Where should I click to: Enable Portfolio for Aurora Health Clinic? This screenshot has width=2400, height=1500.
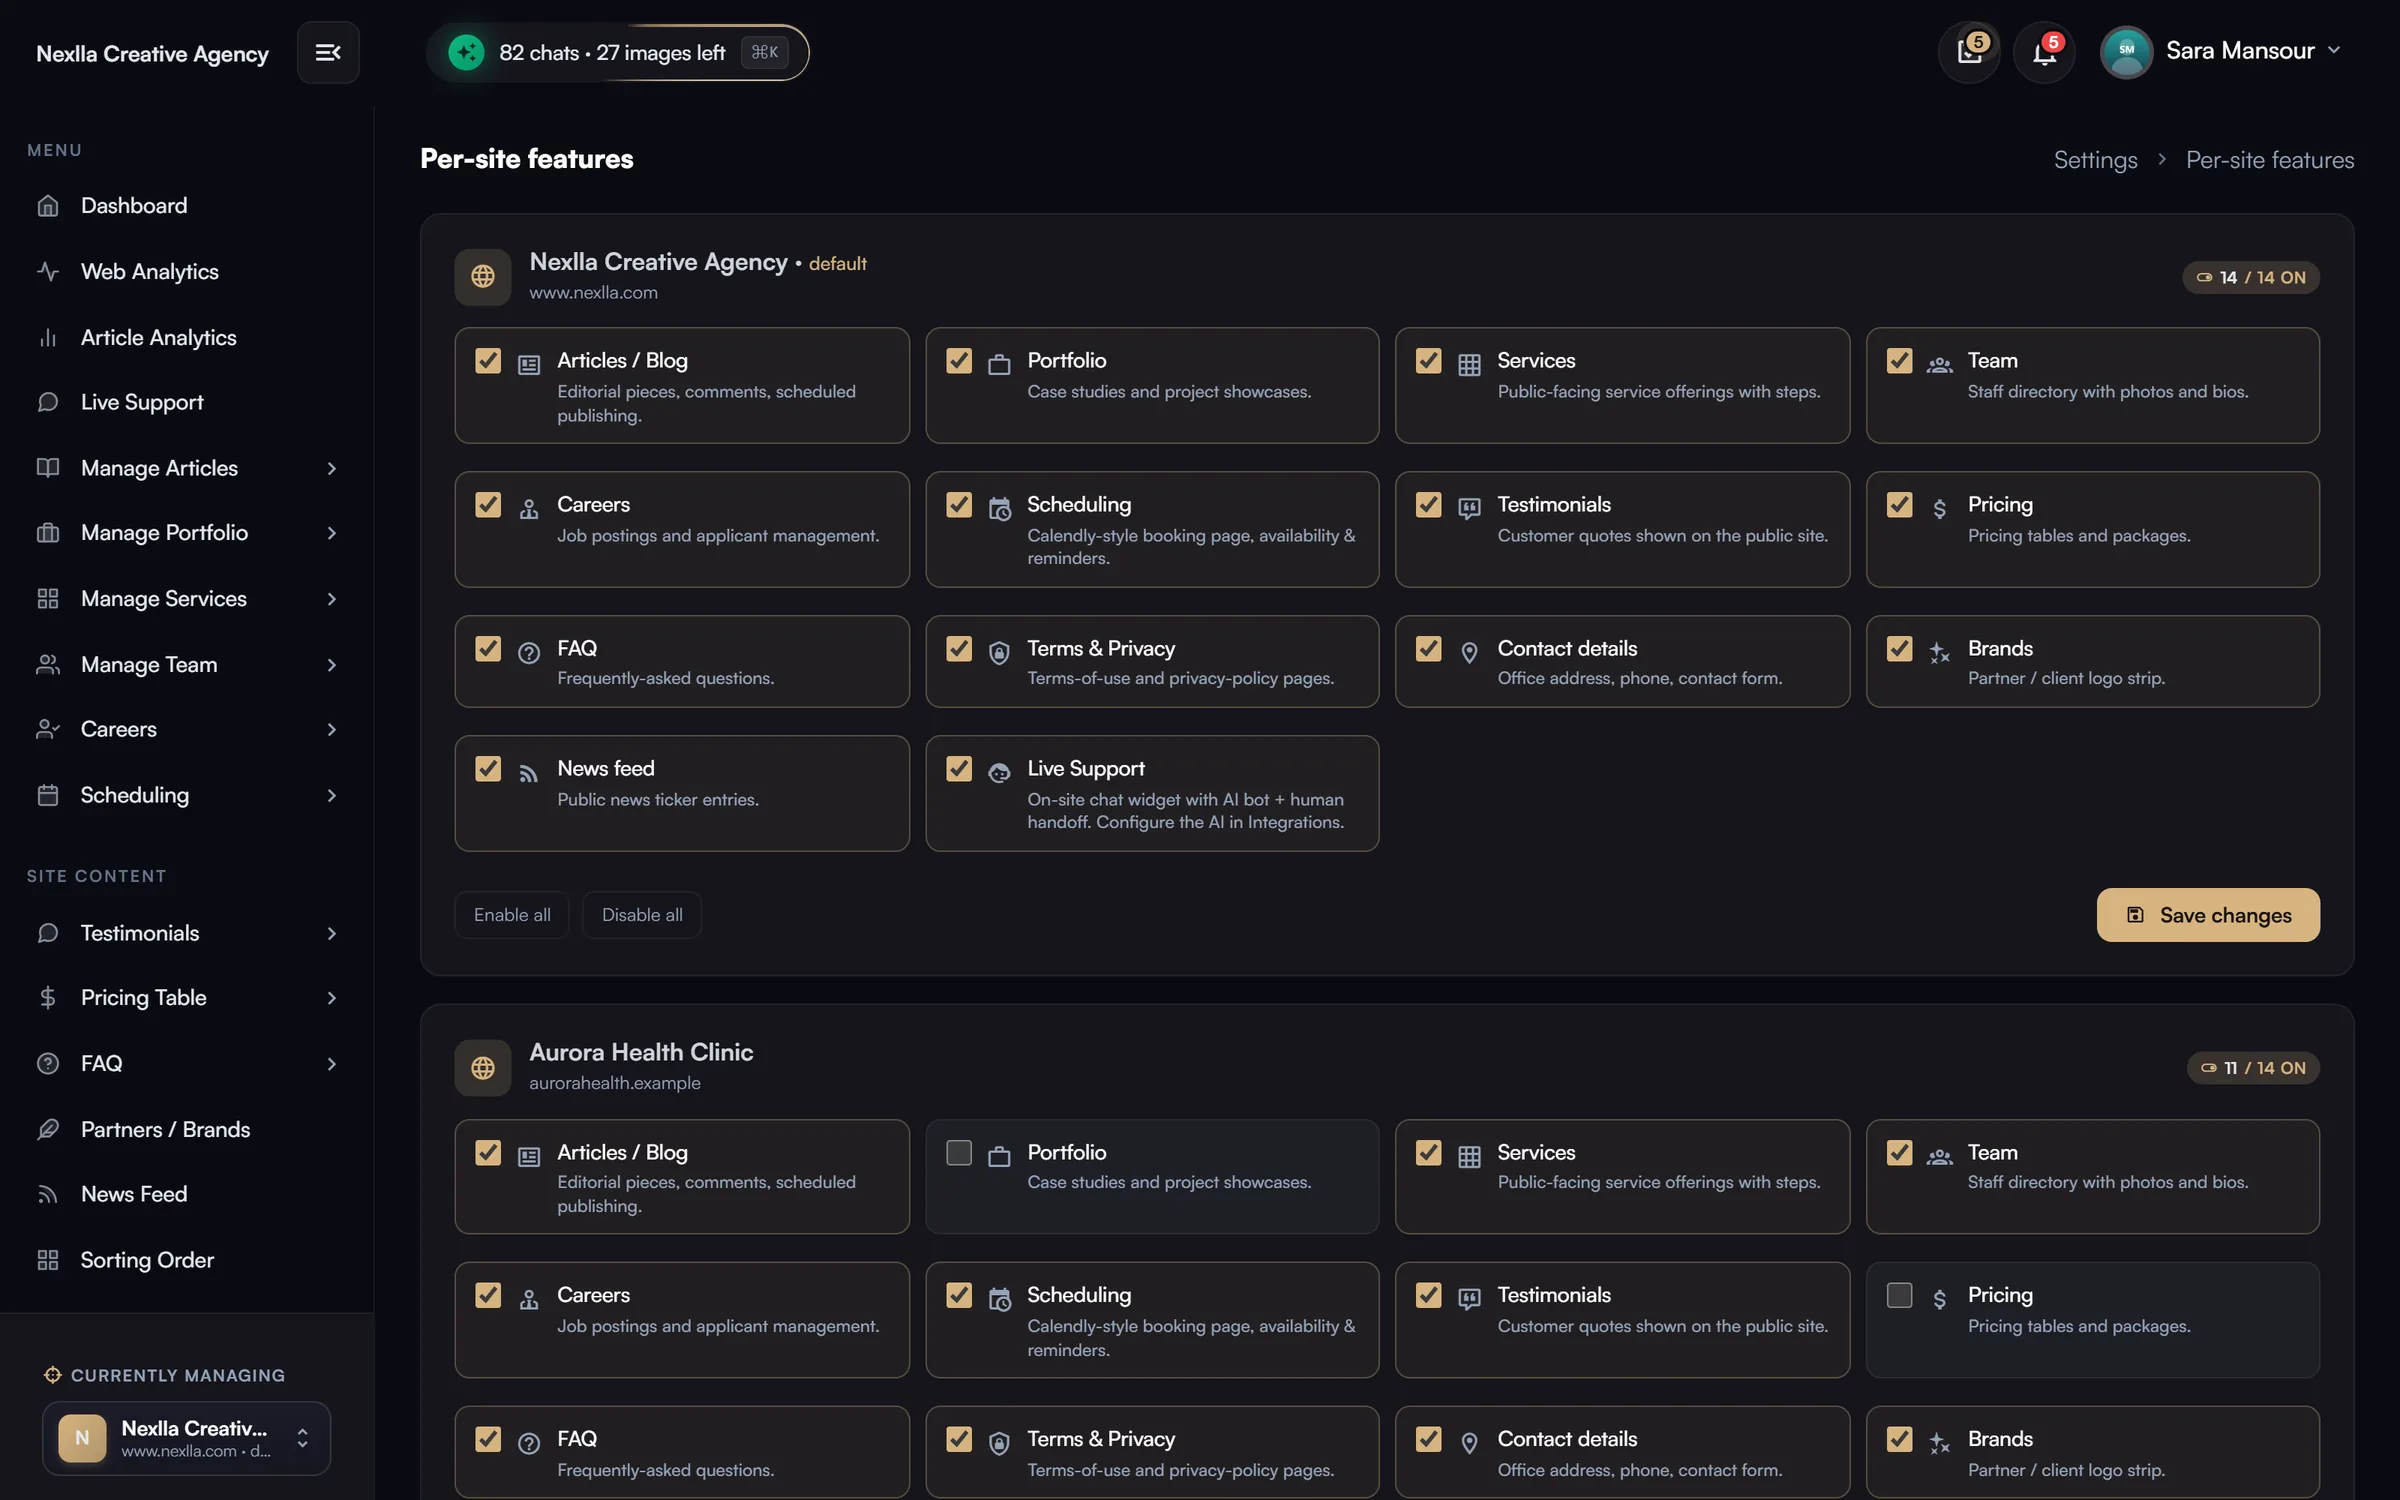tap(959, 1152)
